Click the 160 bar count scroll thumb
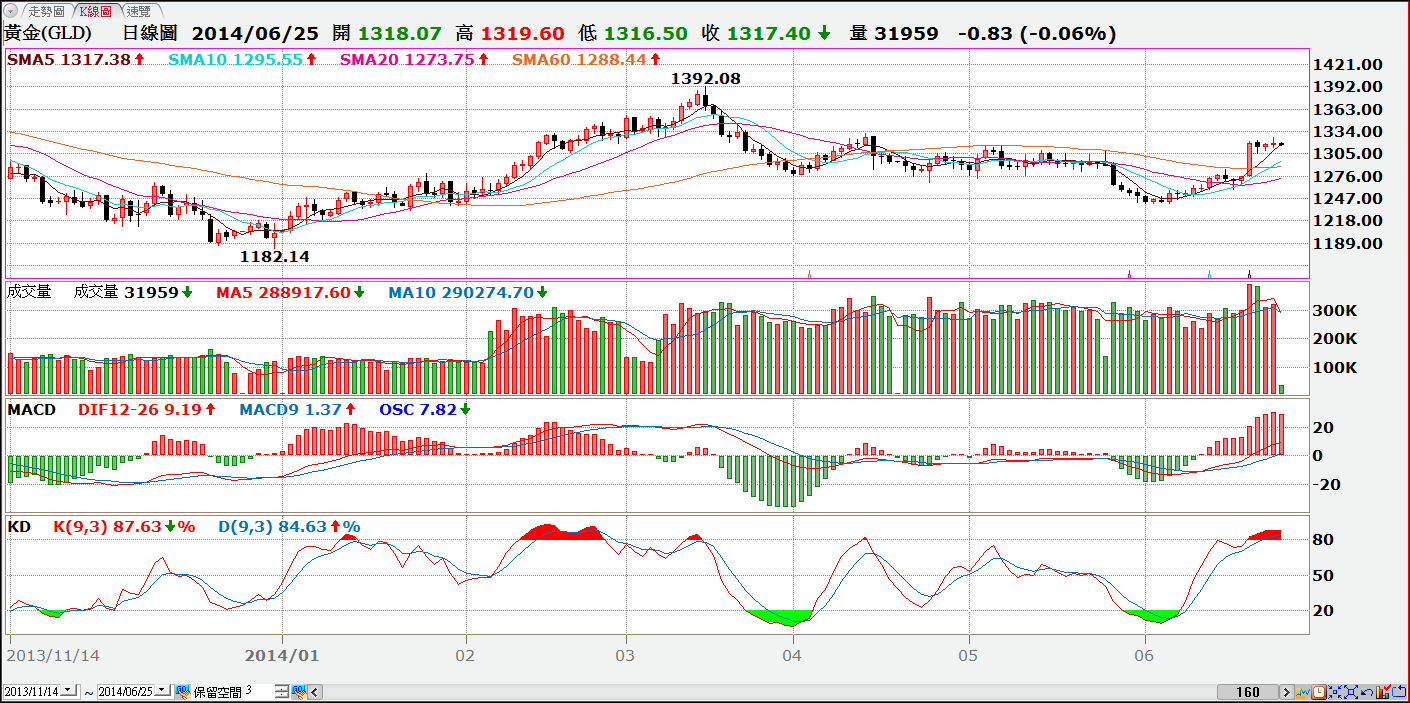Viewport: 1410px width, 703px height. [x=1248, y=692]
